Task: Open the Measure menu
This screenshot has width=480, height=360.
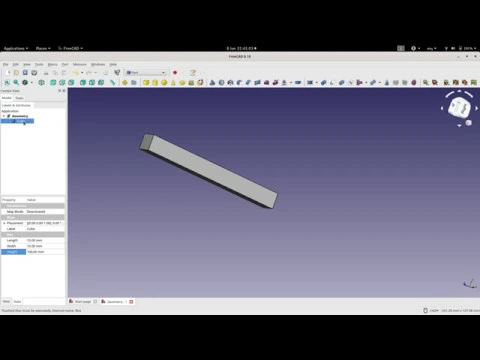Action: [x=80, y=64]
